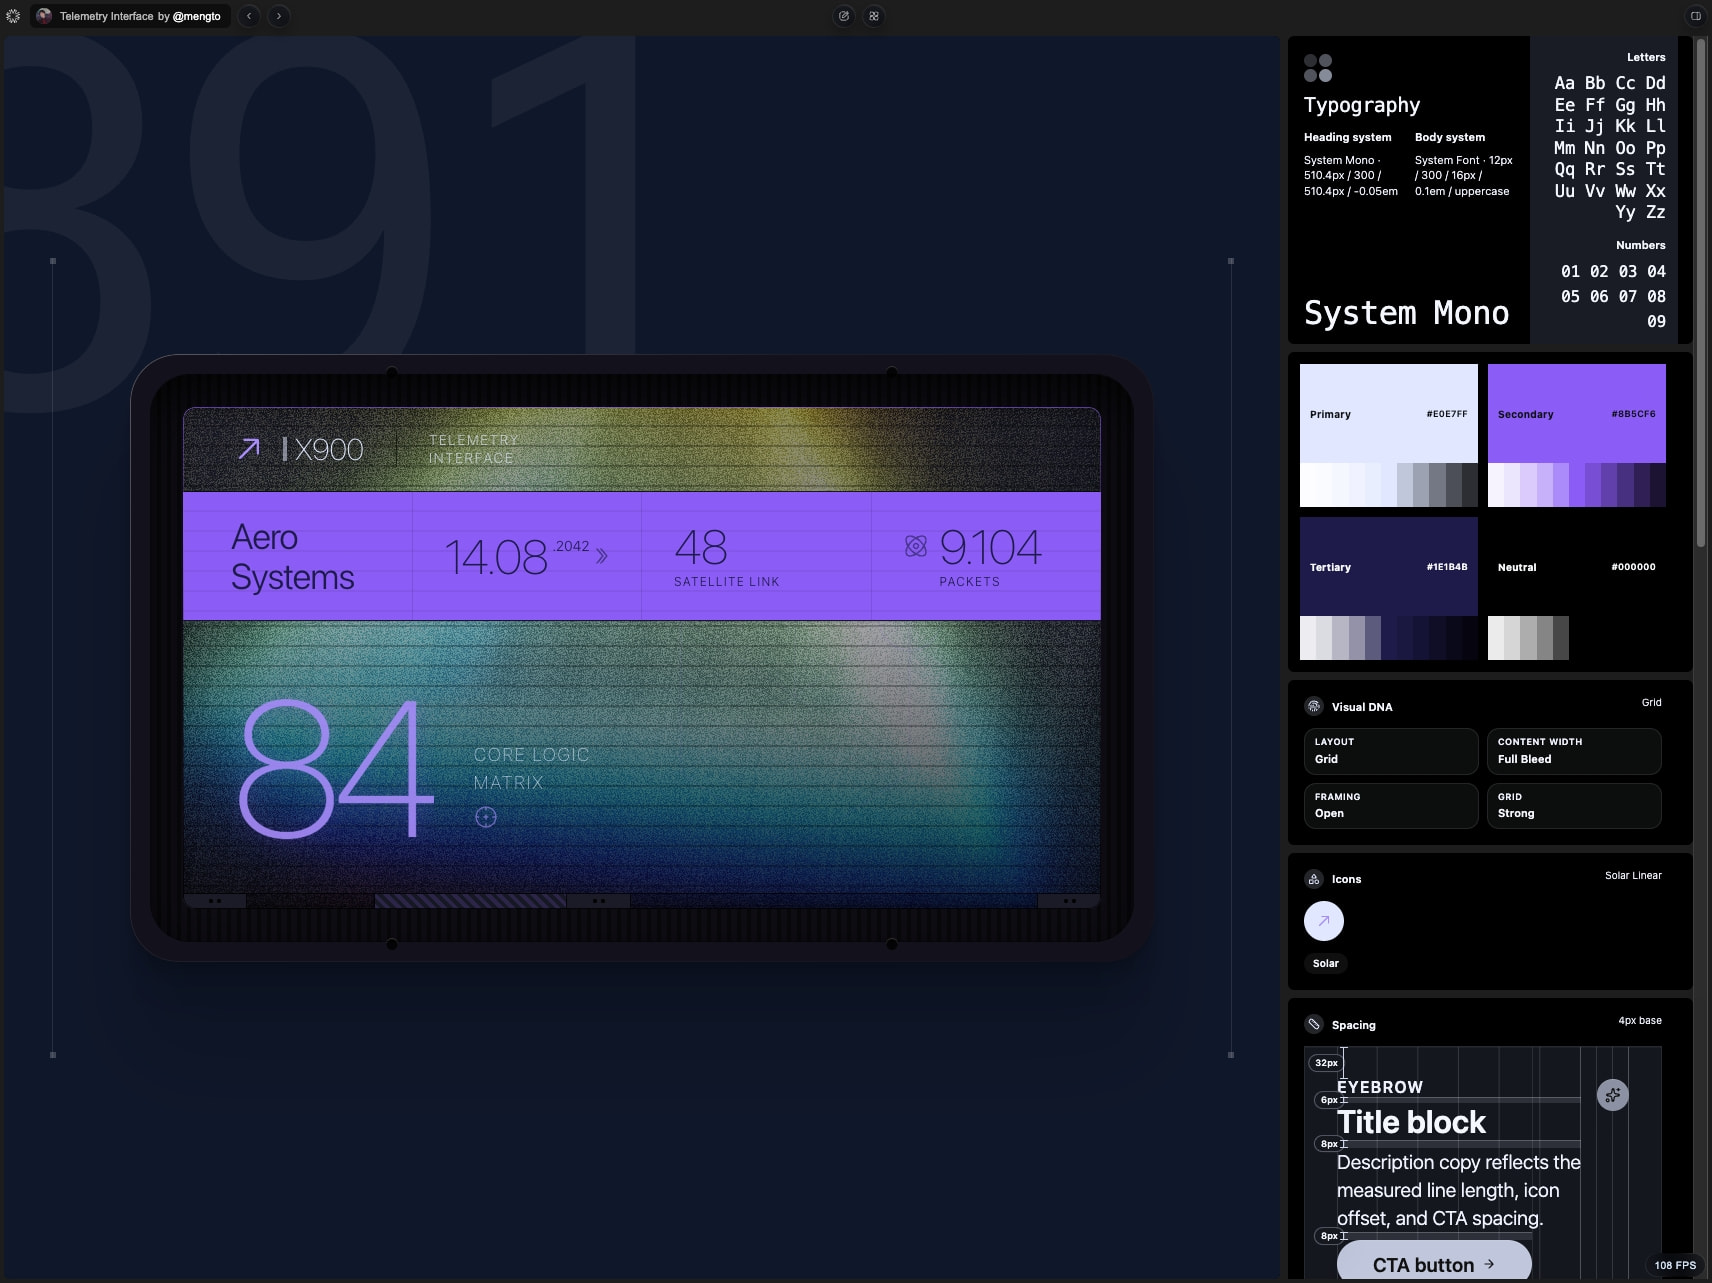Click the Aero Systems text in preview
The image size is (1712, 1283).
292,557
